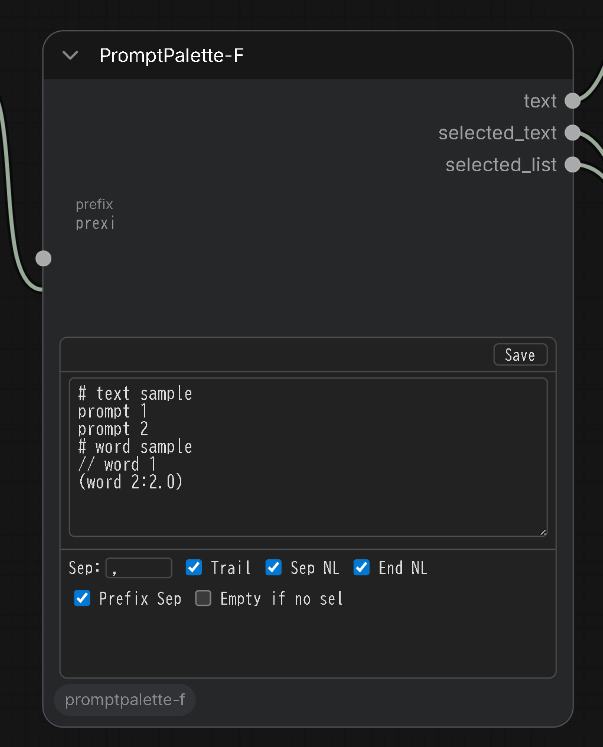The image size is (603, 747).
Task: Click the text area resize handle
Action: (543, 532)
